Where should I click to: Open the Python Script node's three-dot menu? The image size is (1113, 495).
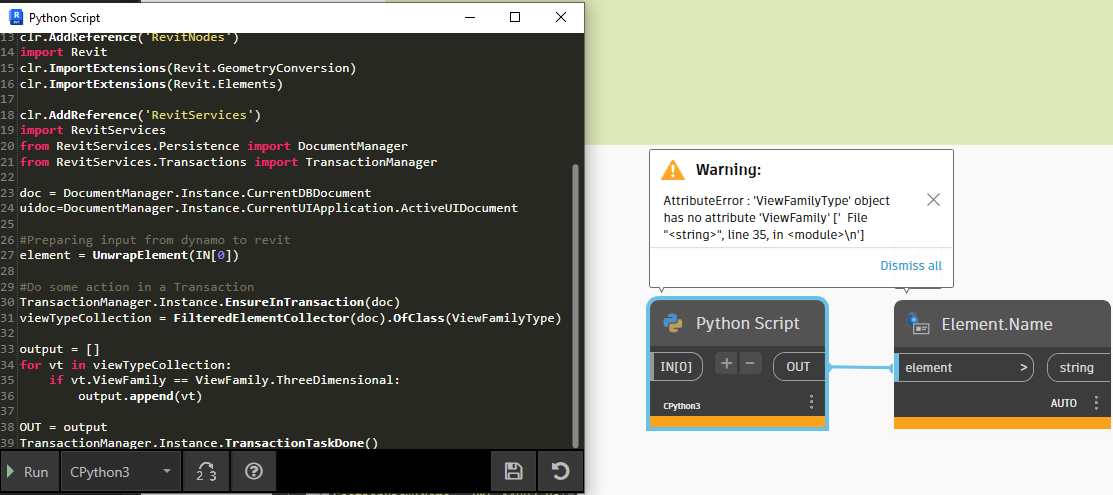coord(811,403)
